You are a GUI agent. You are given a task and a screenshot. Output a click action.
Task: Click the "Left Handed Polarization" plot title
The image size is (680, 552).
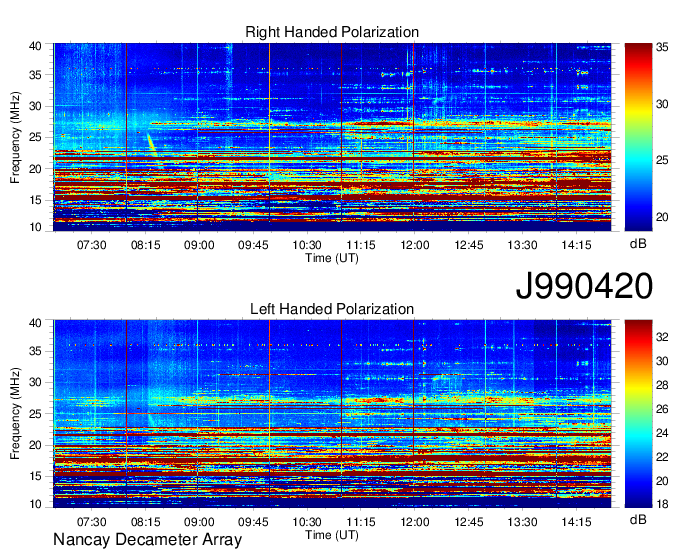pos(332,309)
